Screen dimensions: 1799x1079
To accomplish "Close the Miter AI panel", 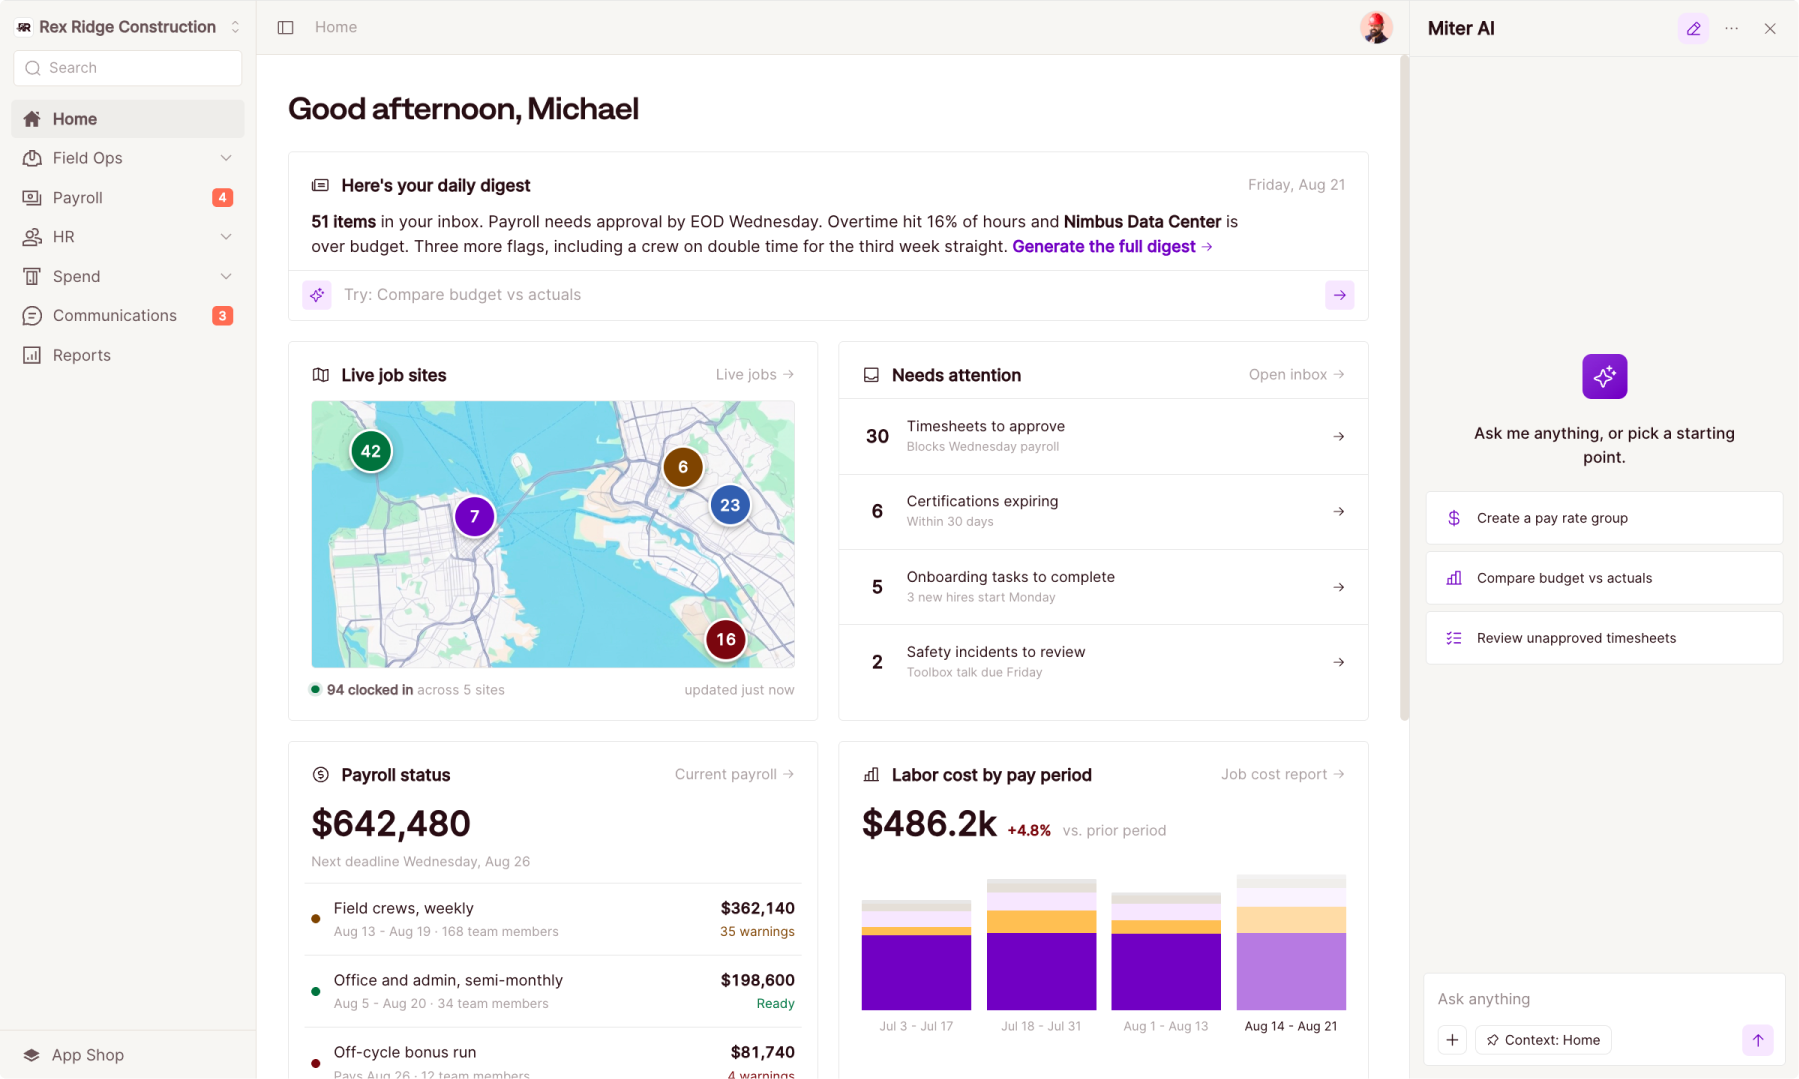I will (x=1770, y=29).
